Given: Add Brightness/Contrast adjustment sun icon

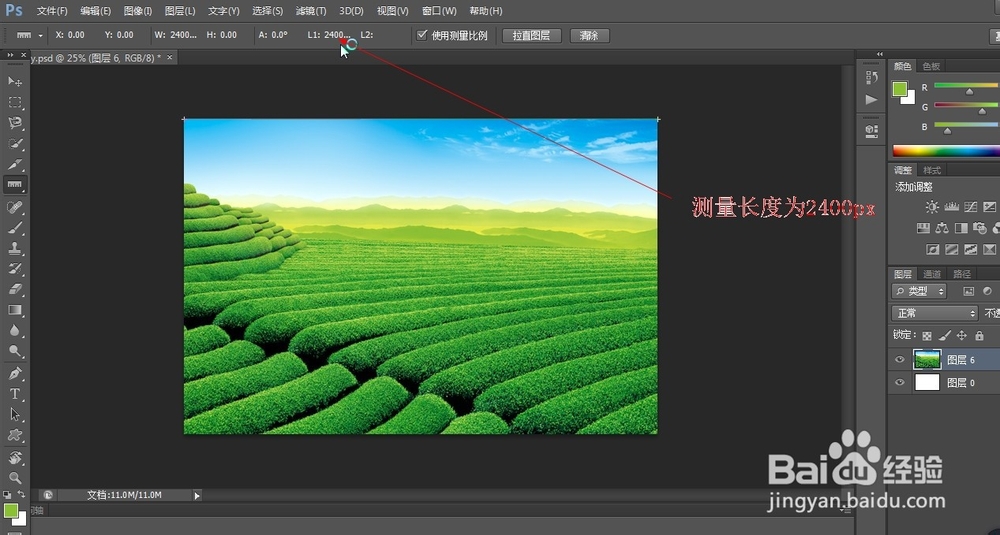Looking at the screenshot, I should click(x=932, y=207).
